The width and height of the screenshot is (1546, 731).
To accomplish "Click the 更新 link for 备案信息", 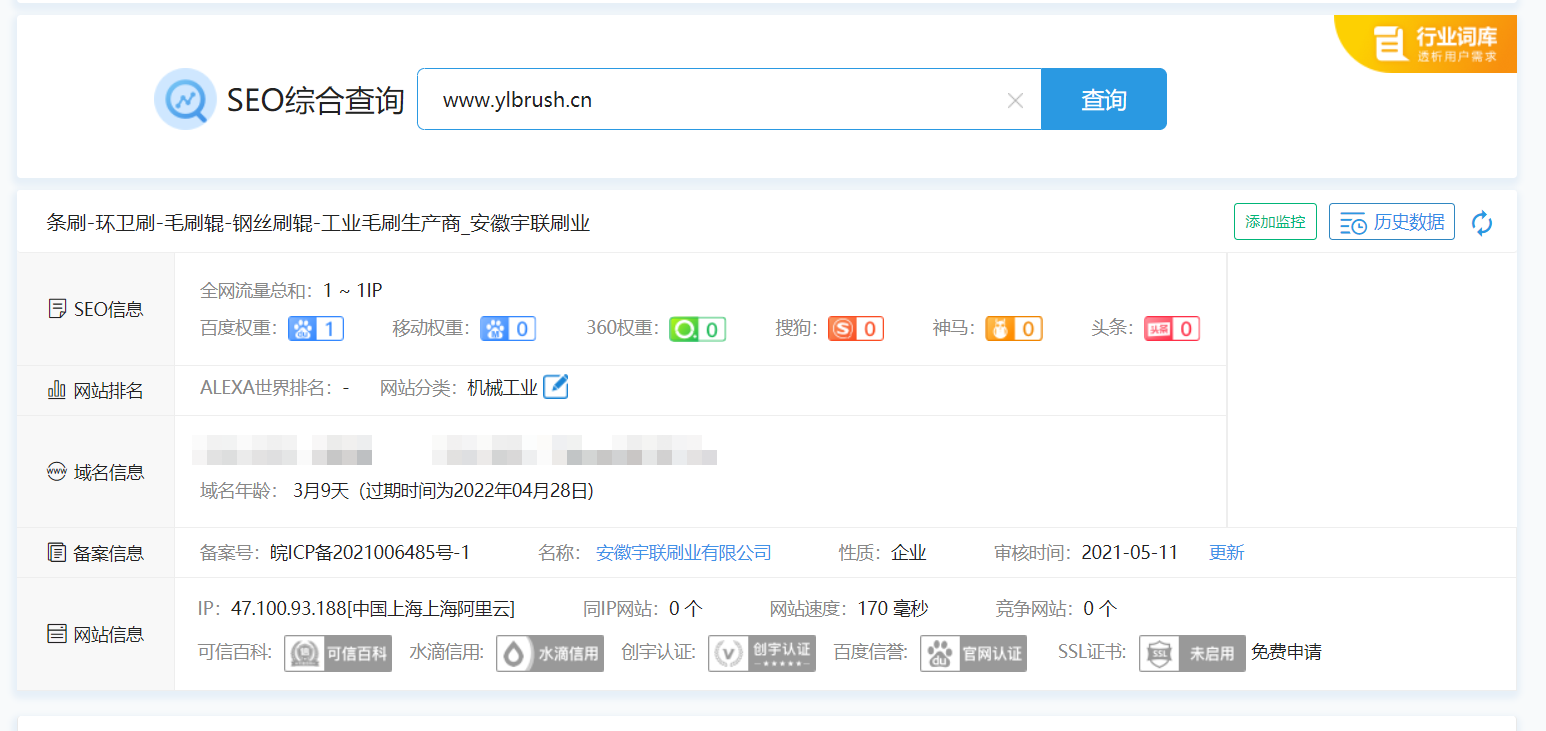I will coord(1227,553).
